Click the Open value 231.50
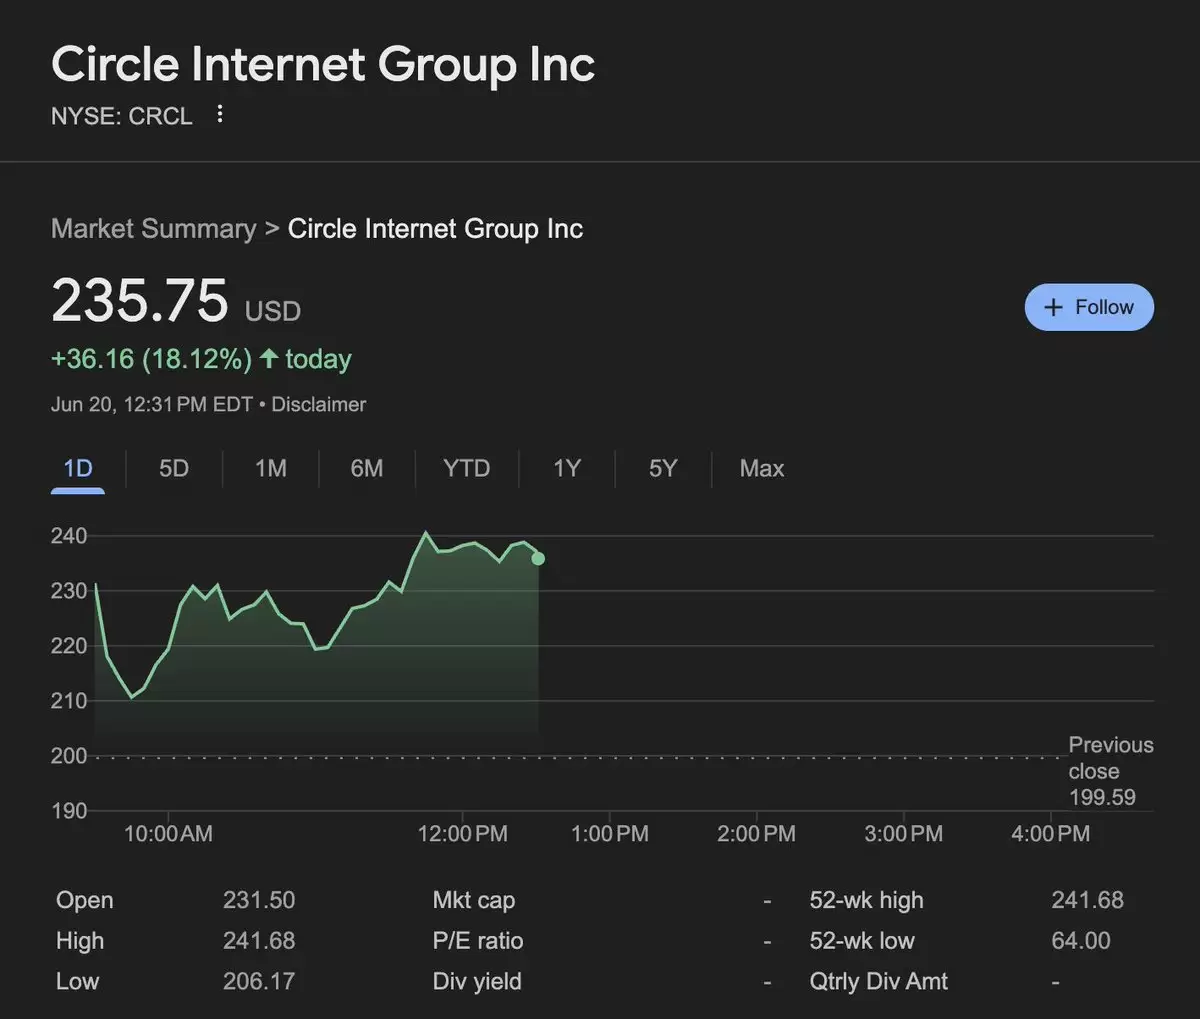This screenshot has height=1019, width=1200. tap(259, 900)
